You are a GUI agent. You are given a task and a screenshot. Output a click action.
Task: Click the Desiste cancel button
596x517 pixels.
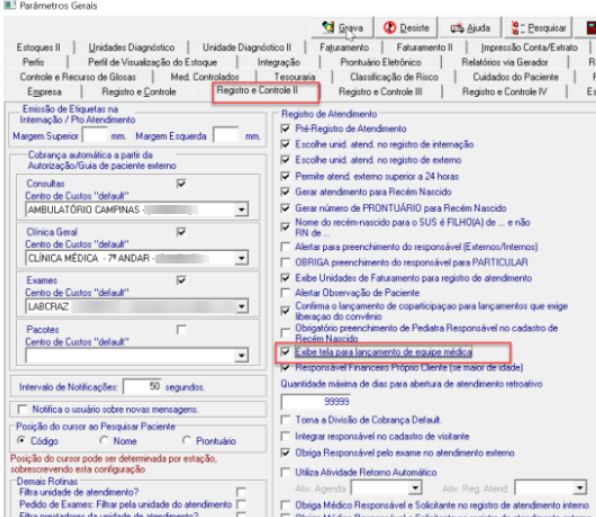pyautogui.click(x=406, y=27)
